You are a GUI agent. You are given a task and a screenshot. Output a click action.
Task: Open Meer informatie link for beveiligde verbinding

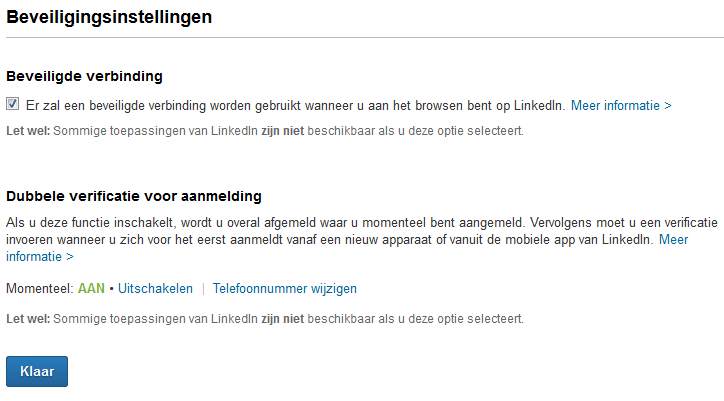(620, 104)
